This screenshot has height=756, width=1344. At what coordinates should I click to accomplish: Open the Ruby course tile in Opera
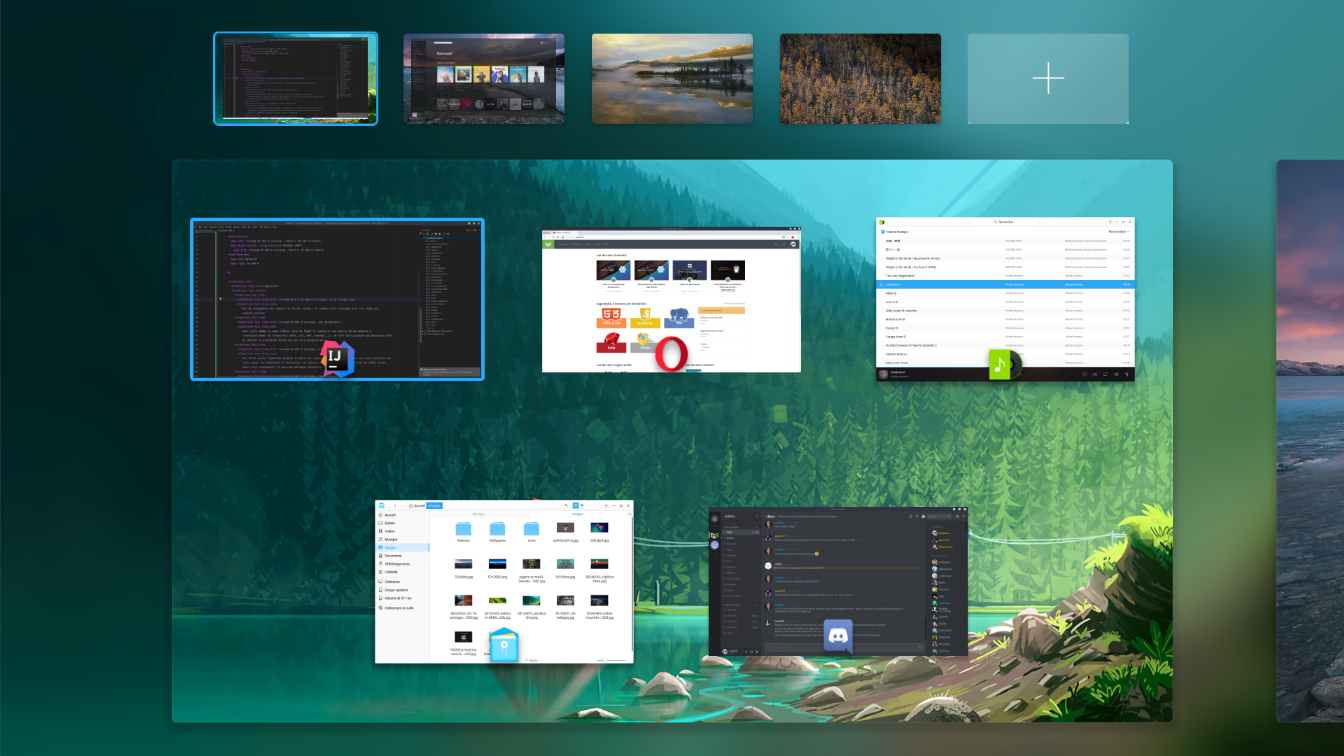611,343
